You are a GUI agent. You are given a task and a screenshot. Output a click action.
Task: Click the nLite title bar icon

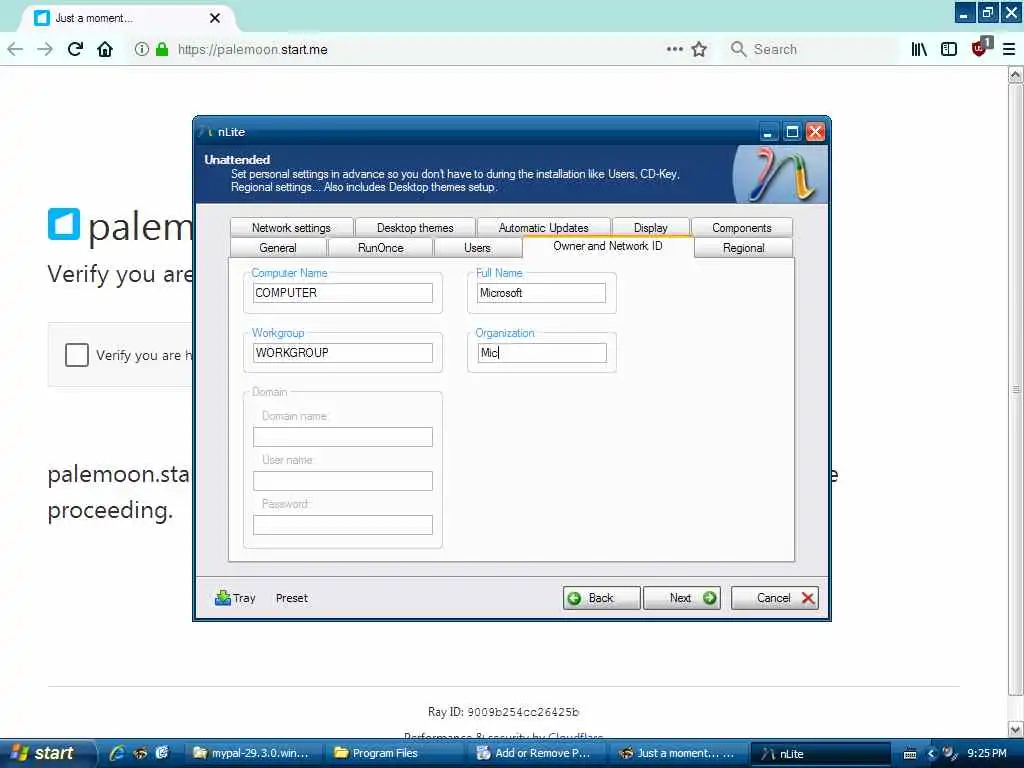[207, 132]
